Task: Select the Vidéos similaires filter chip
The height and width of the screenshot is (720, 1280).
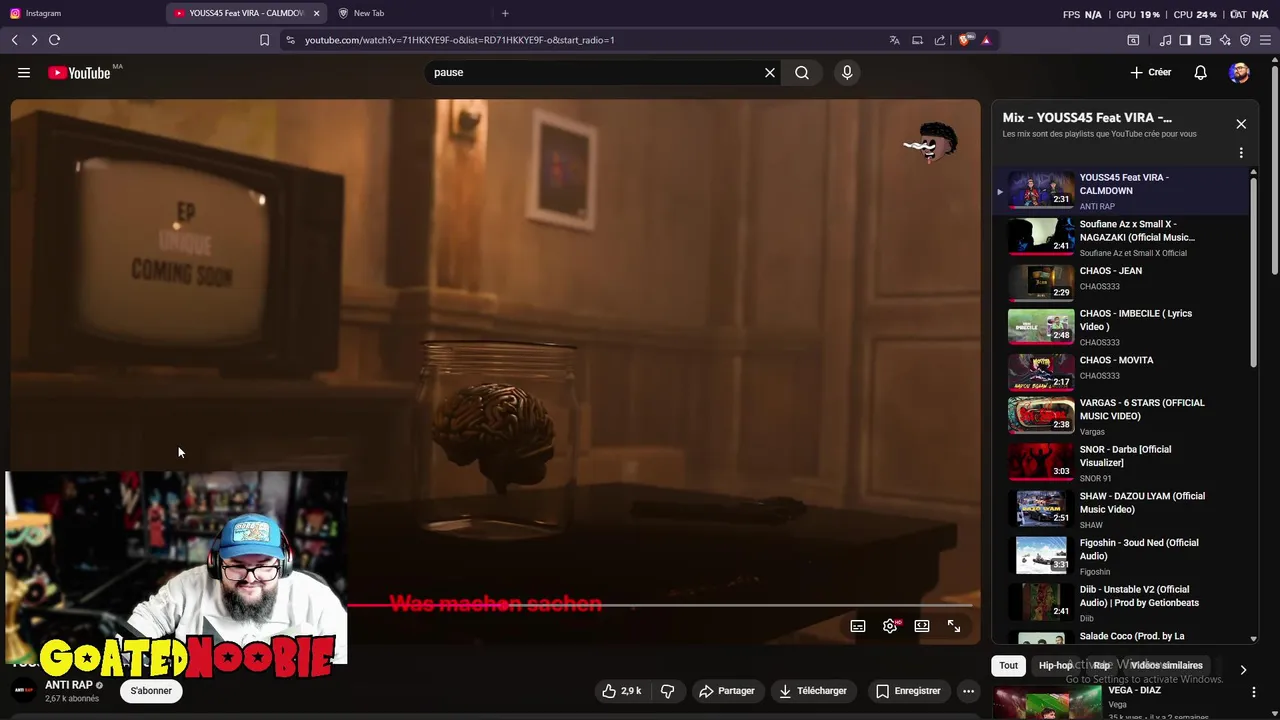Action: (x=1166, y=666)
